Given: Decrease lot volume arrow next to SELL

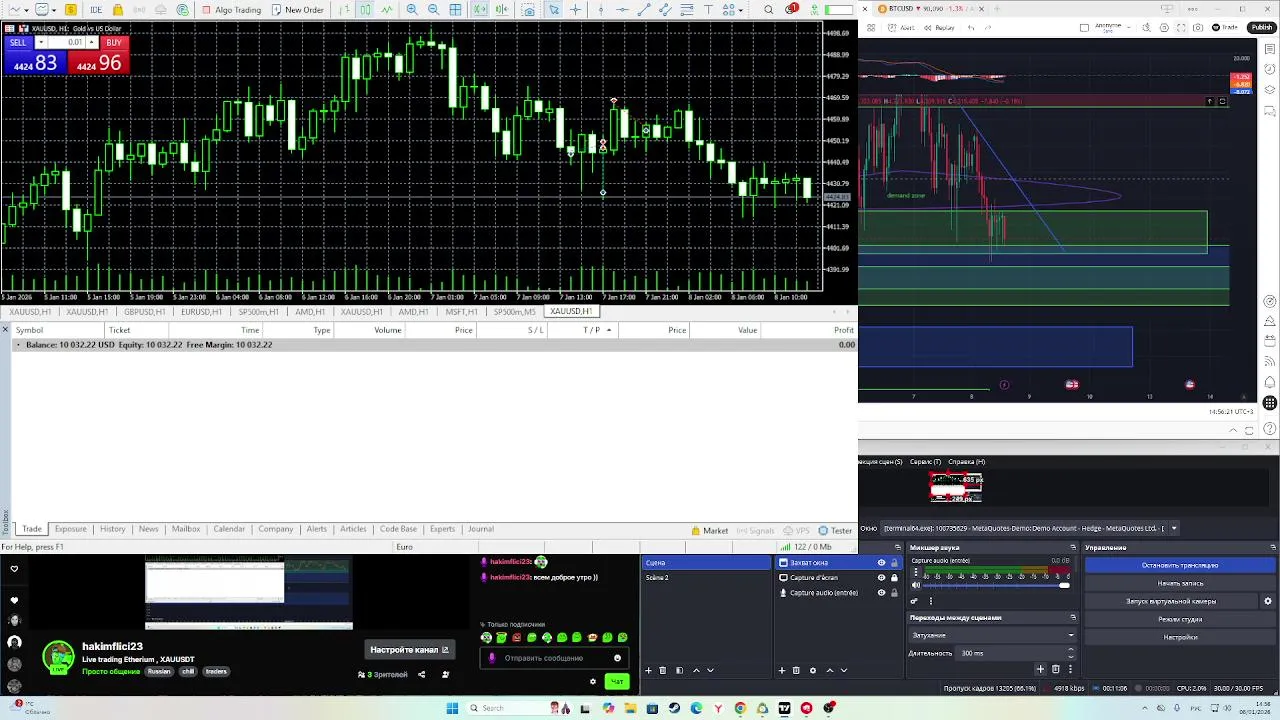Looking at the screenshot, I should pos(40,43).
